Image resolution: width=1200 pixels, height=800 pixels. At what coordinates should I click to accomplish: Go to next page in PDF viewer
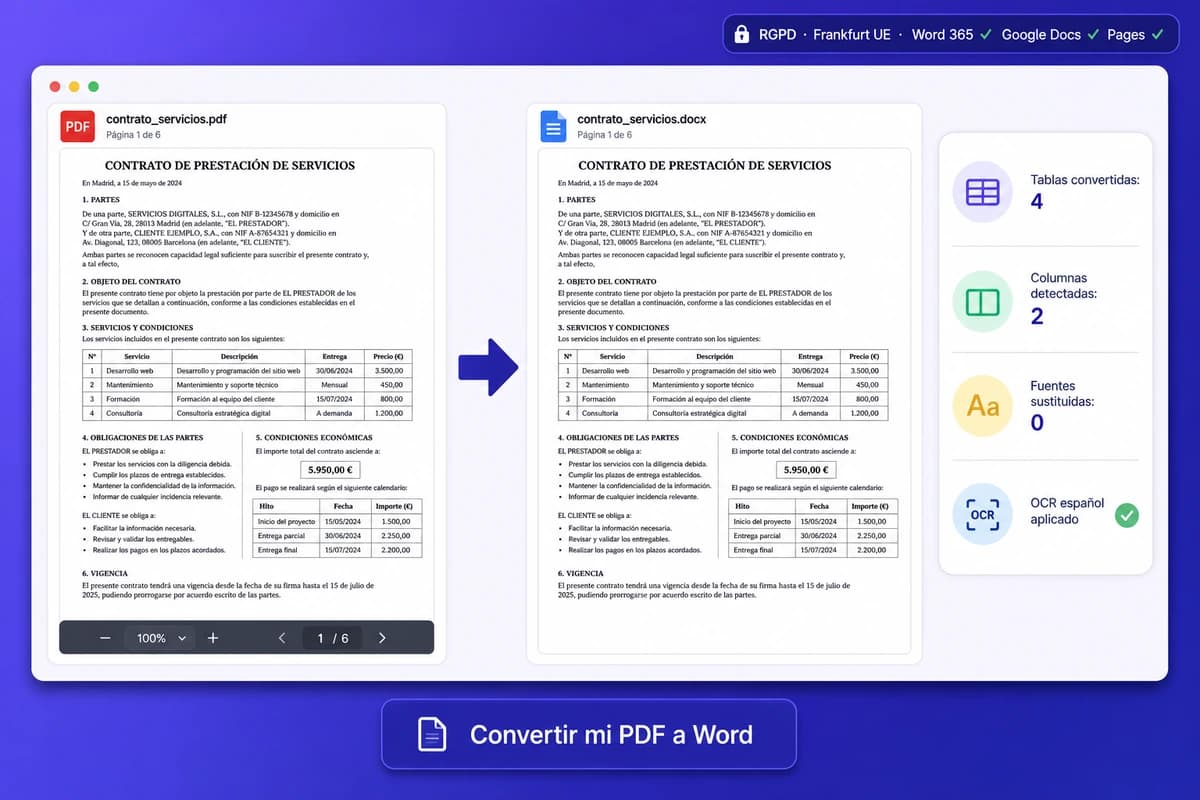click(382, 638)
